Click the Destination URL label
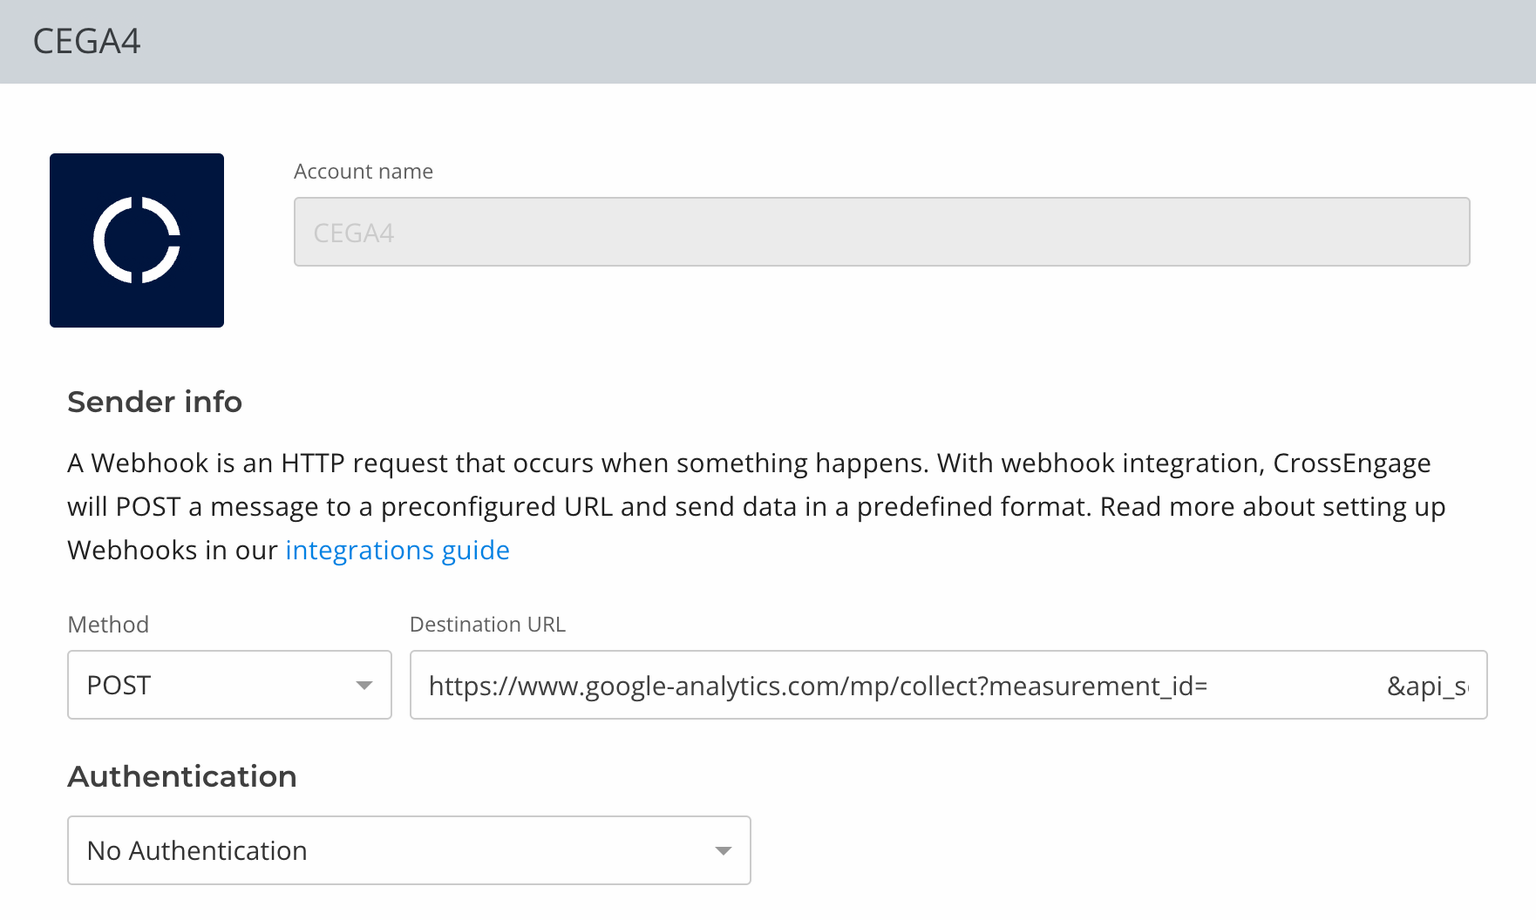Screen dimensions: 1536x920 tap(487, 624)
